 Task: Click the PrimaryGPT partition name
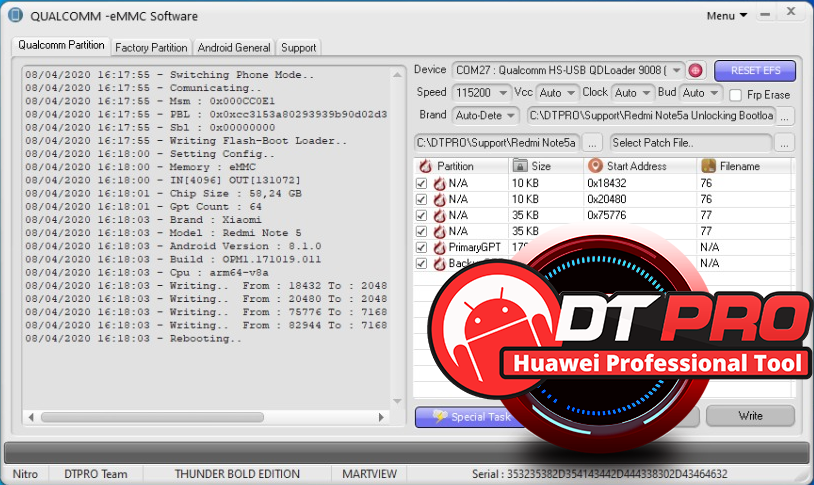click(474, 248)
